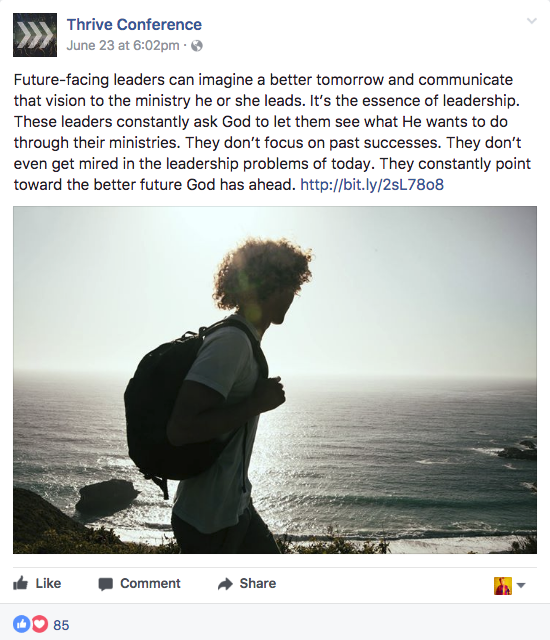Click the sky area of the post photo
The height and width of the screenshot is (640, 550).
point(408,286)
